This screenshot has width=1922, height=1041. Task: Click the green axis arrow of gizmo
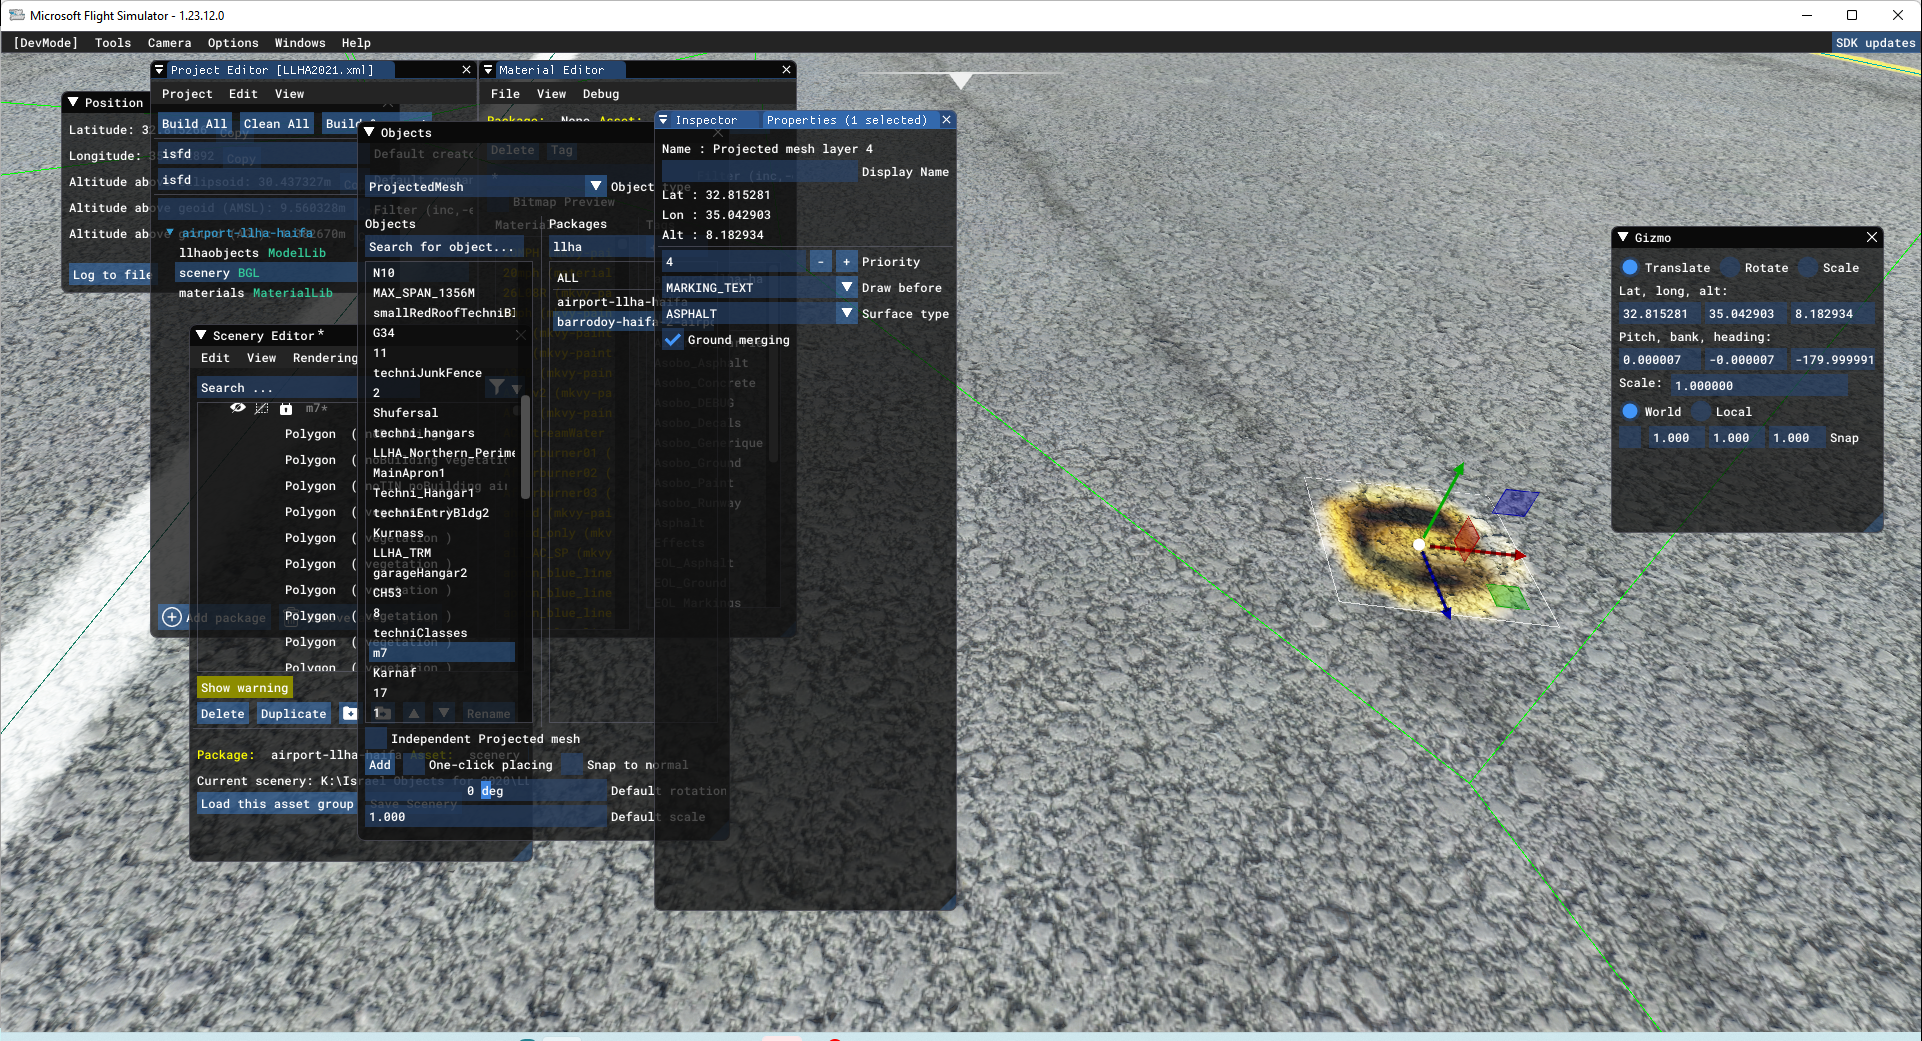1459,470
